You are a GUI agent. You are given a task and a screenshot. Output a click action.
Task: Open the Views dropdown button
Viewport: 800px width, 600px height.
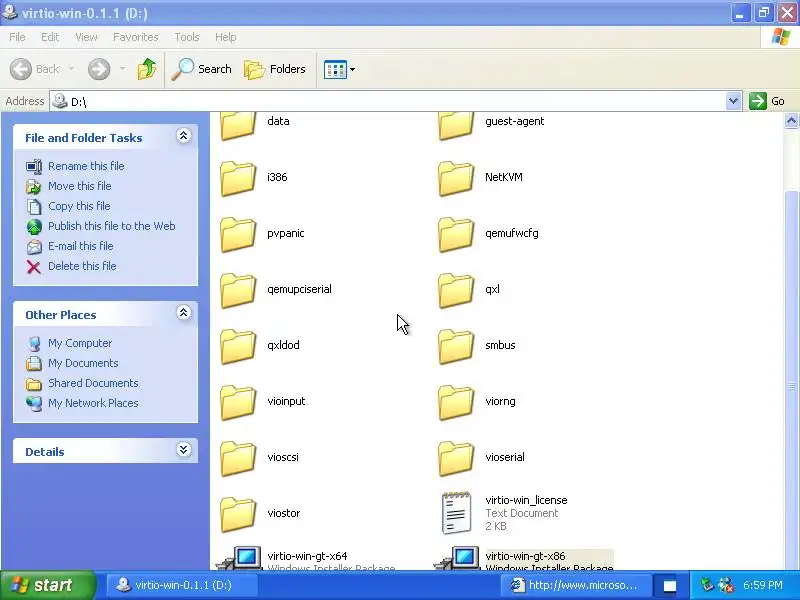[339, 69]
